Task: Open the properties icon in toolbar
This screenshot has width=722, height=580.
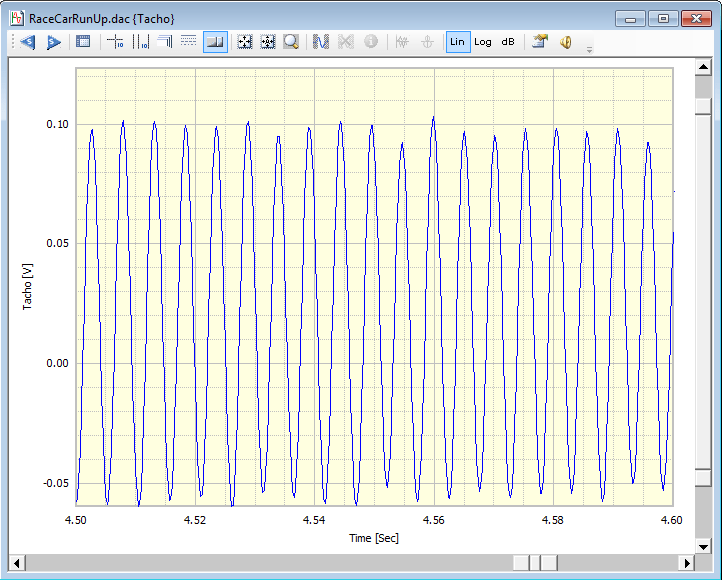Action: point(540,42)
